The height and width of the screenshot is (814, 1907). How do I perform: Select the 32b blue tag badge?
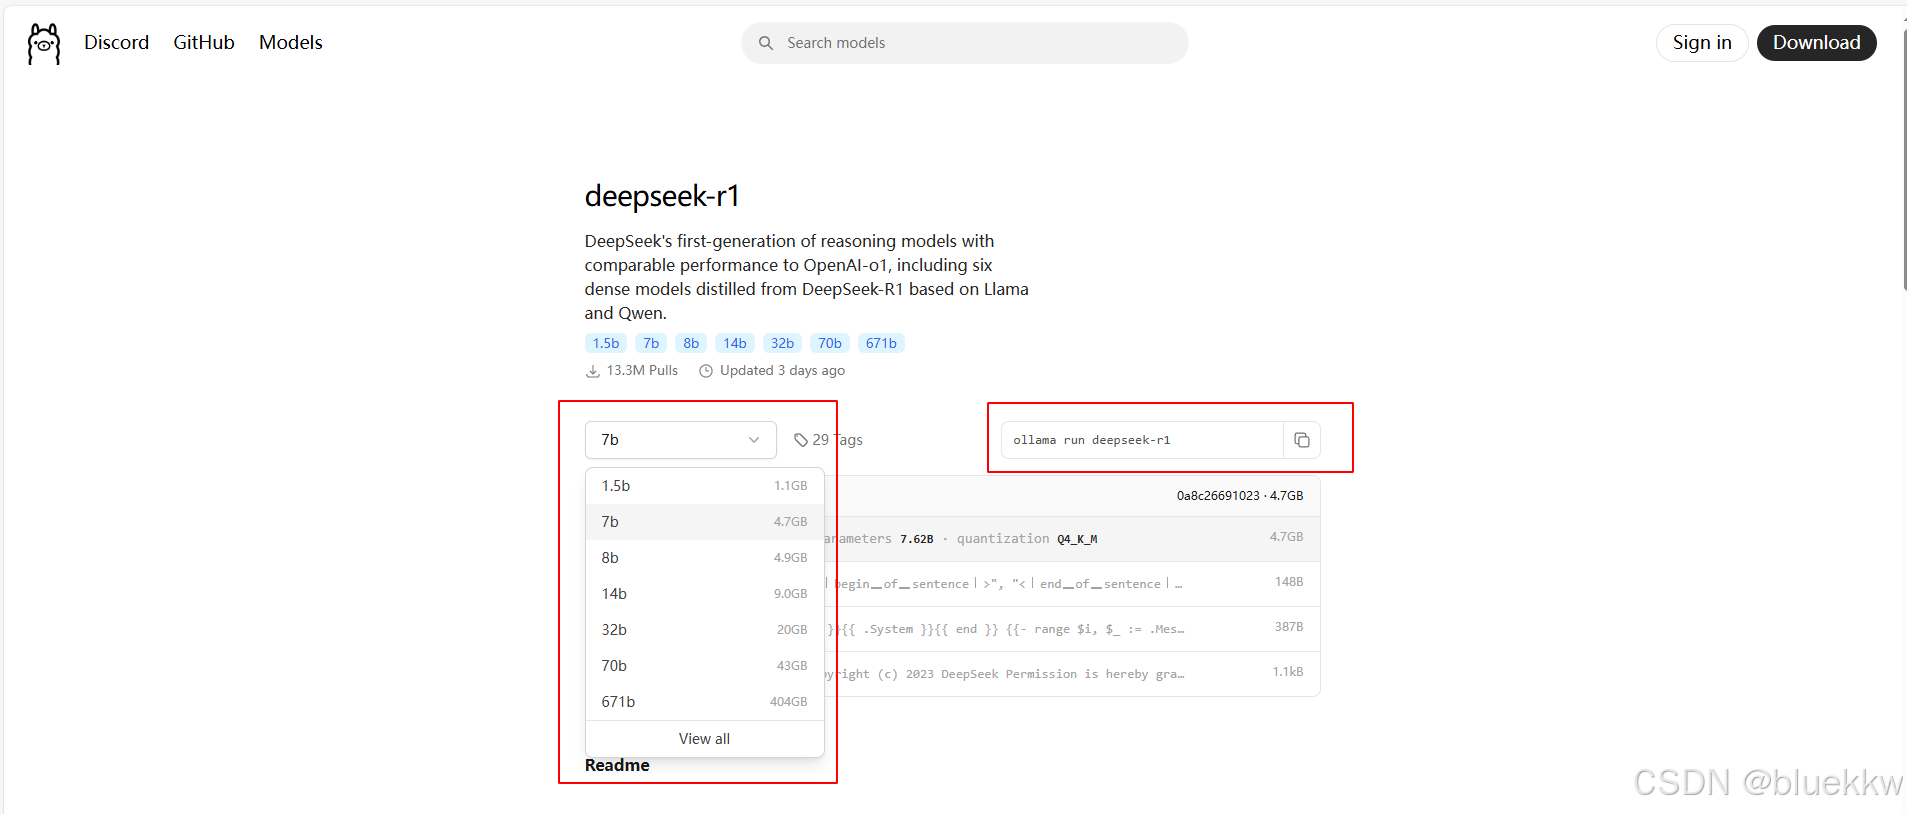pyautogui.click(x=782, y=343)
